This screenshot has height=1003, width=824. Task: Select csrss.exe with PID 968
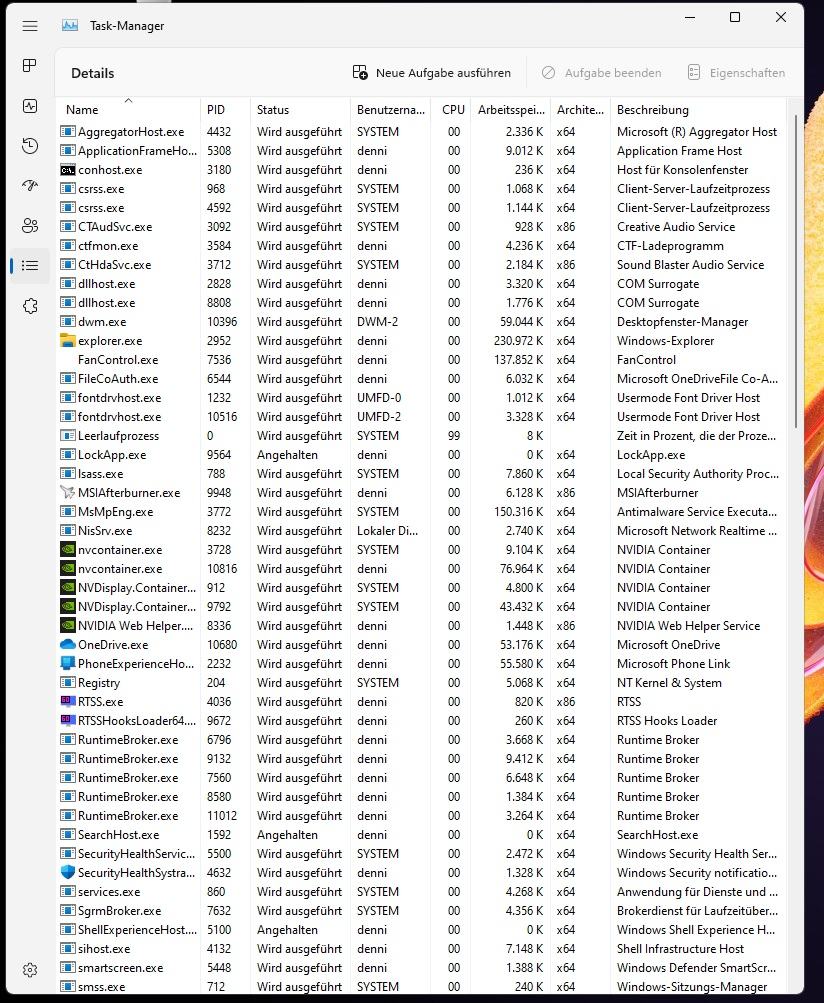tap(421, 189)
